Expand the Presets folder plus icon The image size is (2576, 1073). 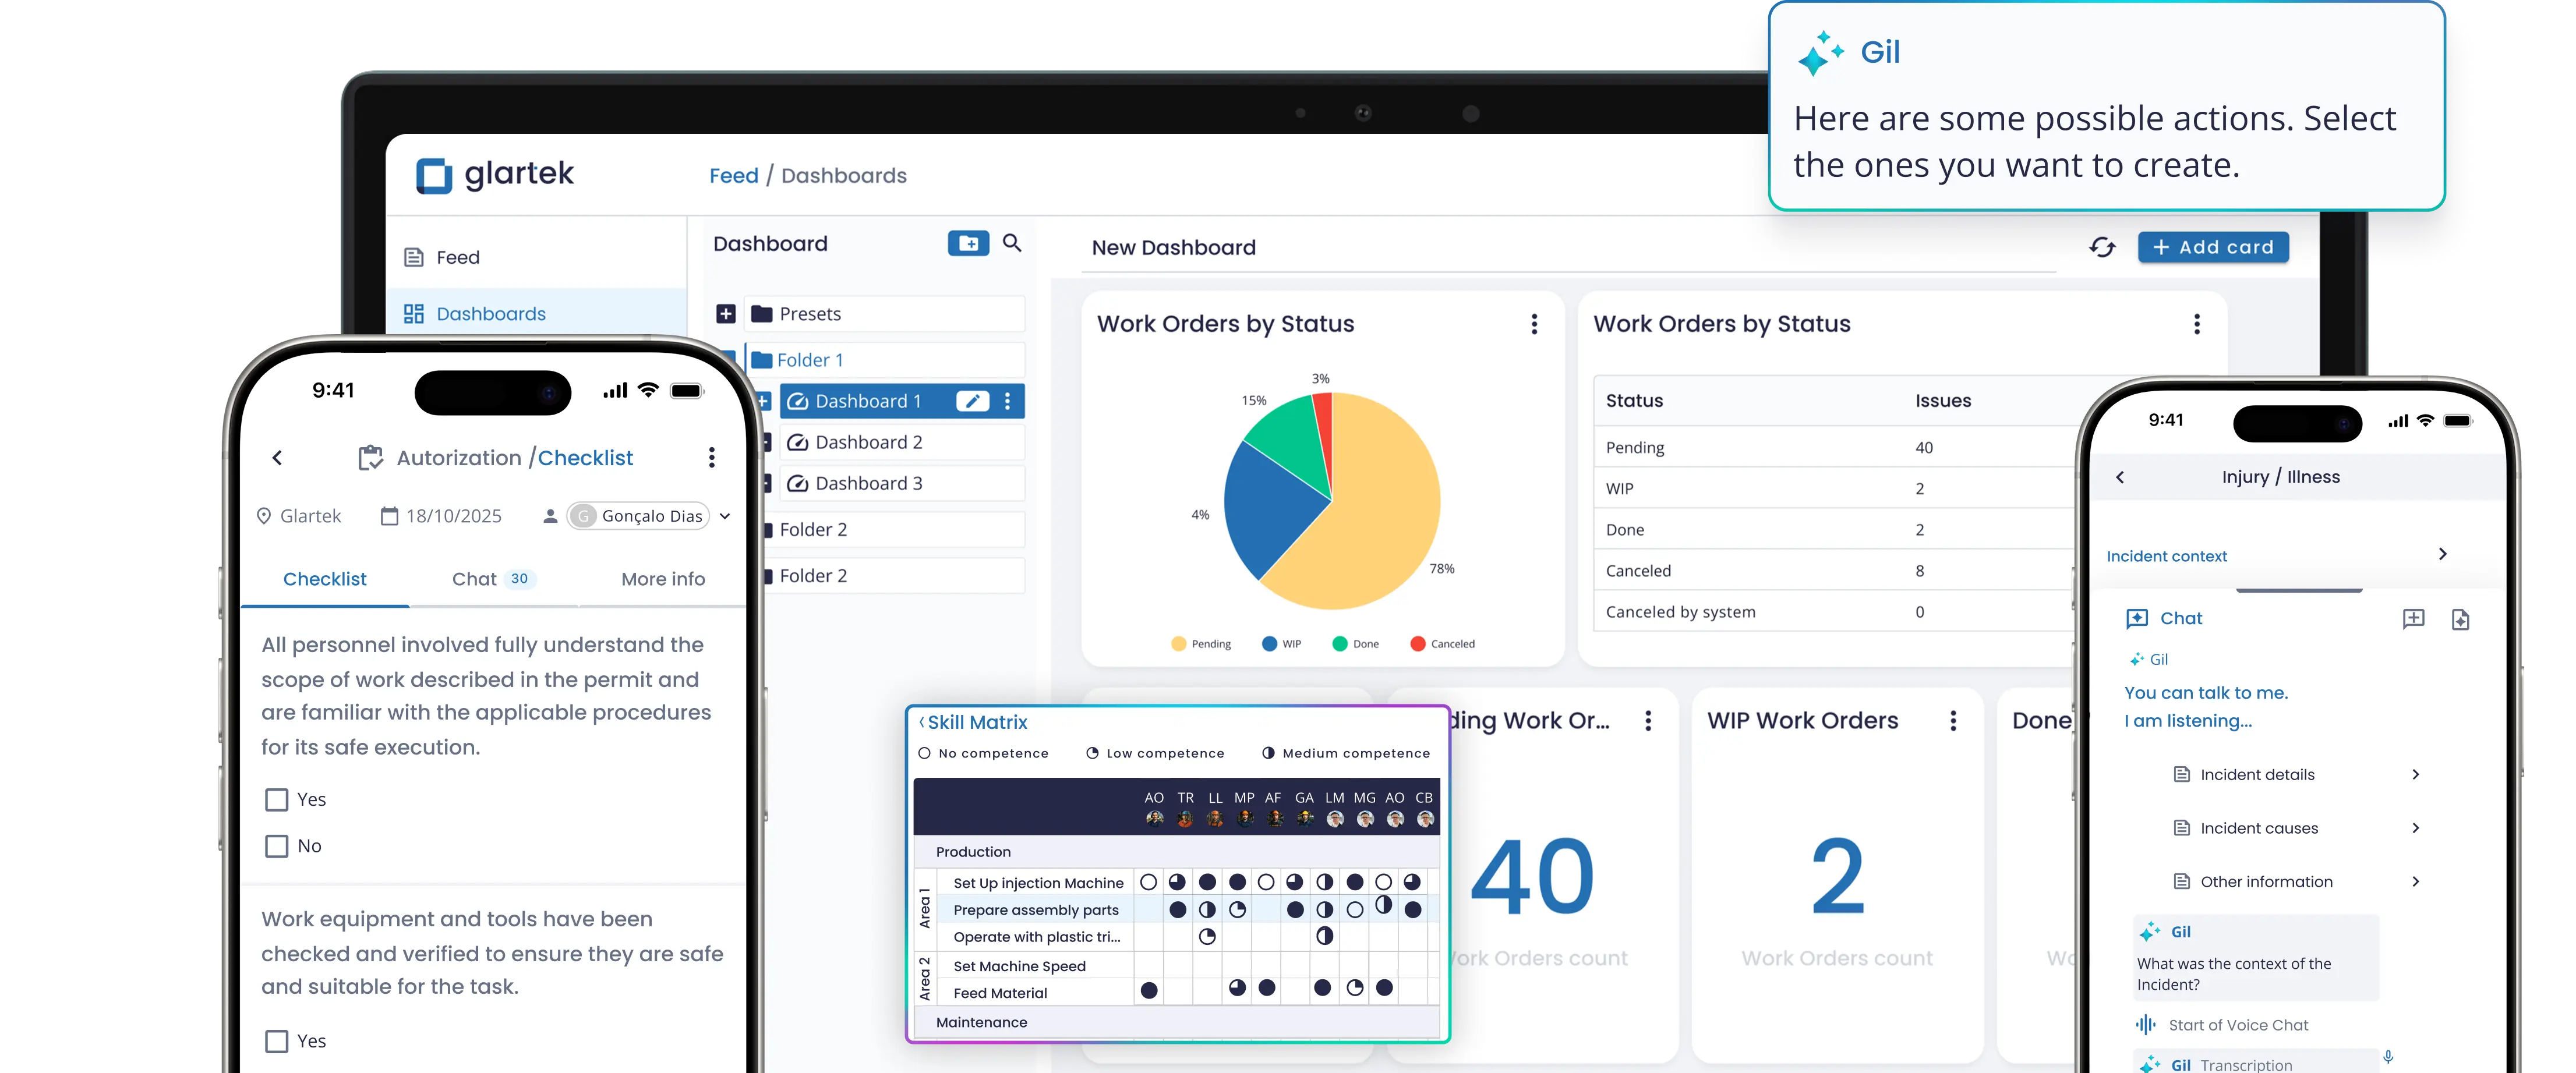(726, 314)
